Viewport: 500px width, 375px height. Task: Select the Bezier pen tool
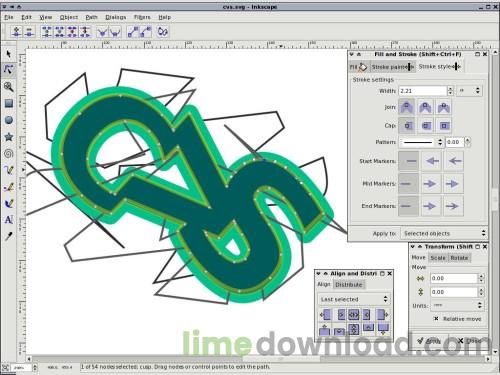9,187
